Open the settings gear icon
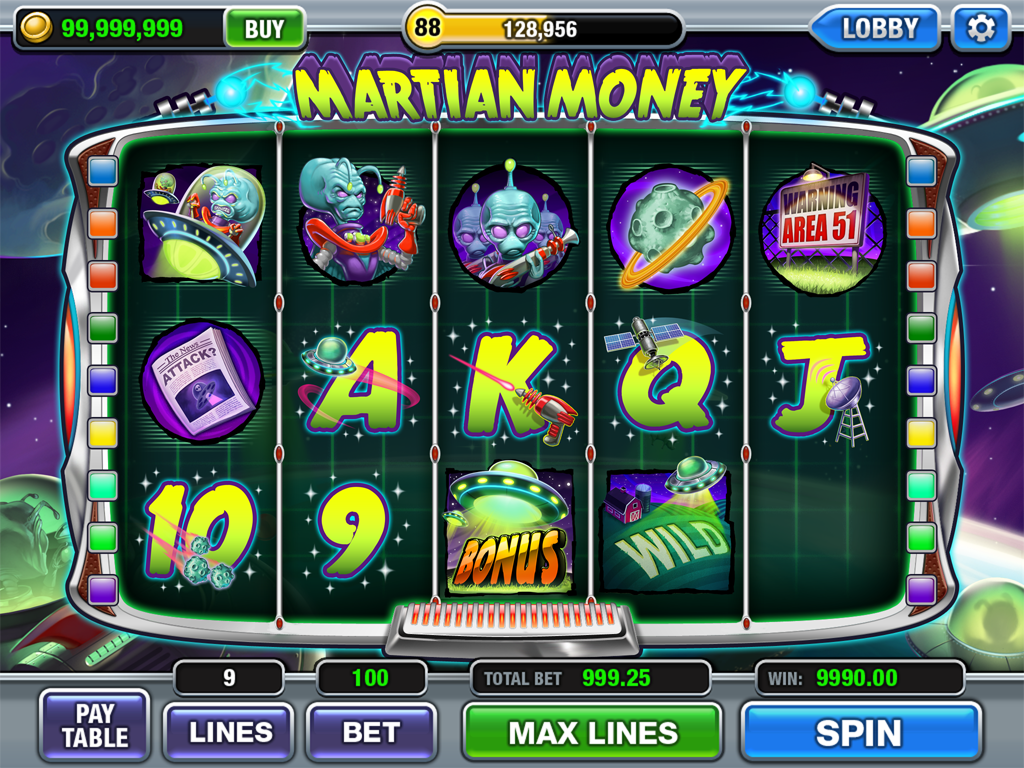 (980, 29)
